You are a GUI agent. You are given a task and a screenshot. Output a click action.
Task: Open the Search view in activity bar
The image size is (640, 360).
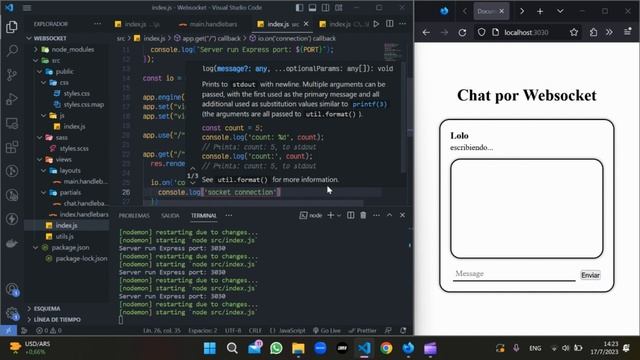tap(12, 51)
